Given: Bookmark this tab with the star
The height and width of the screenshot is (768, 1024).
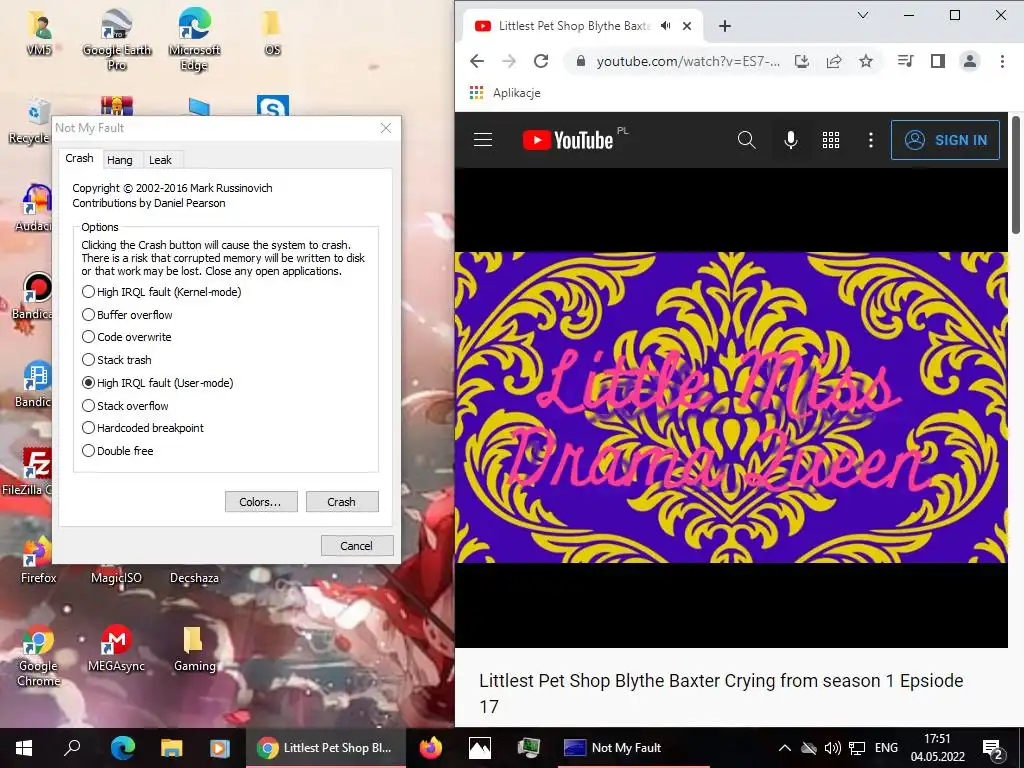Looking at the screenshot, I should pos(865,61).
